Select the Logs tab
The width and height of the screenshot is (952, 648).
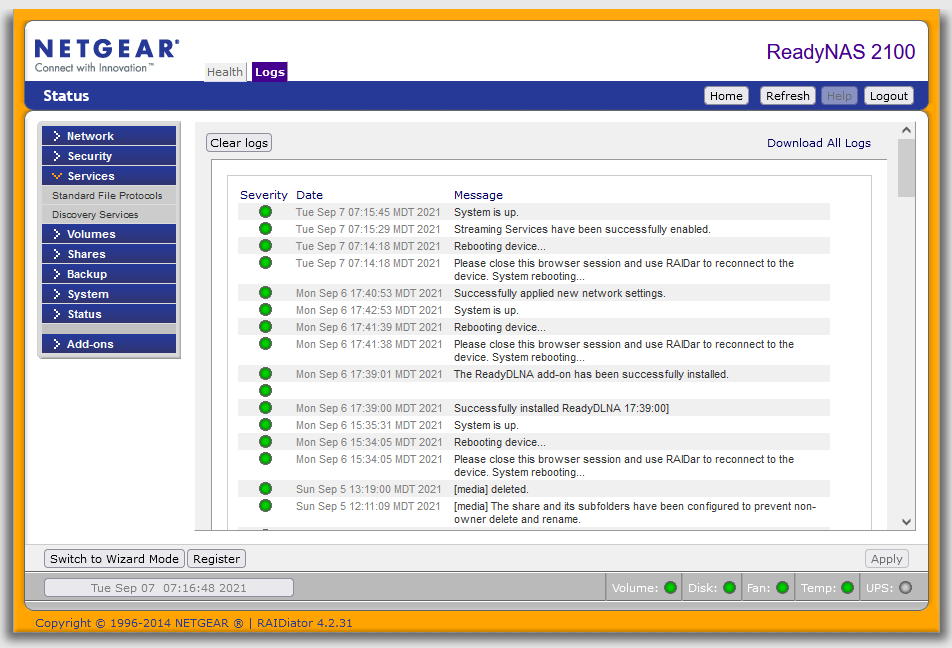click(270, 72)
